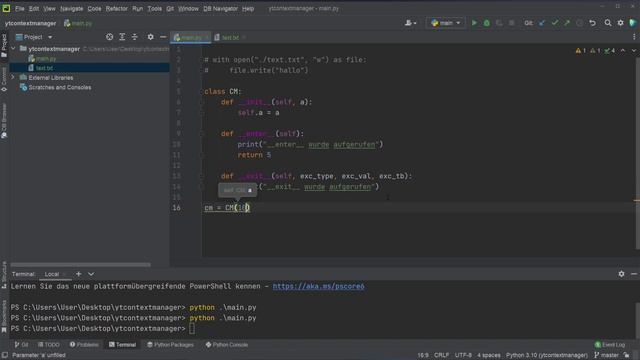Viewport: 640px width, 360px height.
Task: Click the Git update project arrow
Action: [x=542, y=23]
